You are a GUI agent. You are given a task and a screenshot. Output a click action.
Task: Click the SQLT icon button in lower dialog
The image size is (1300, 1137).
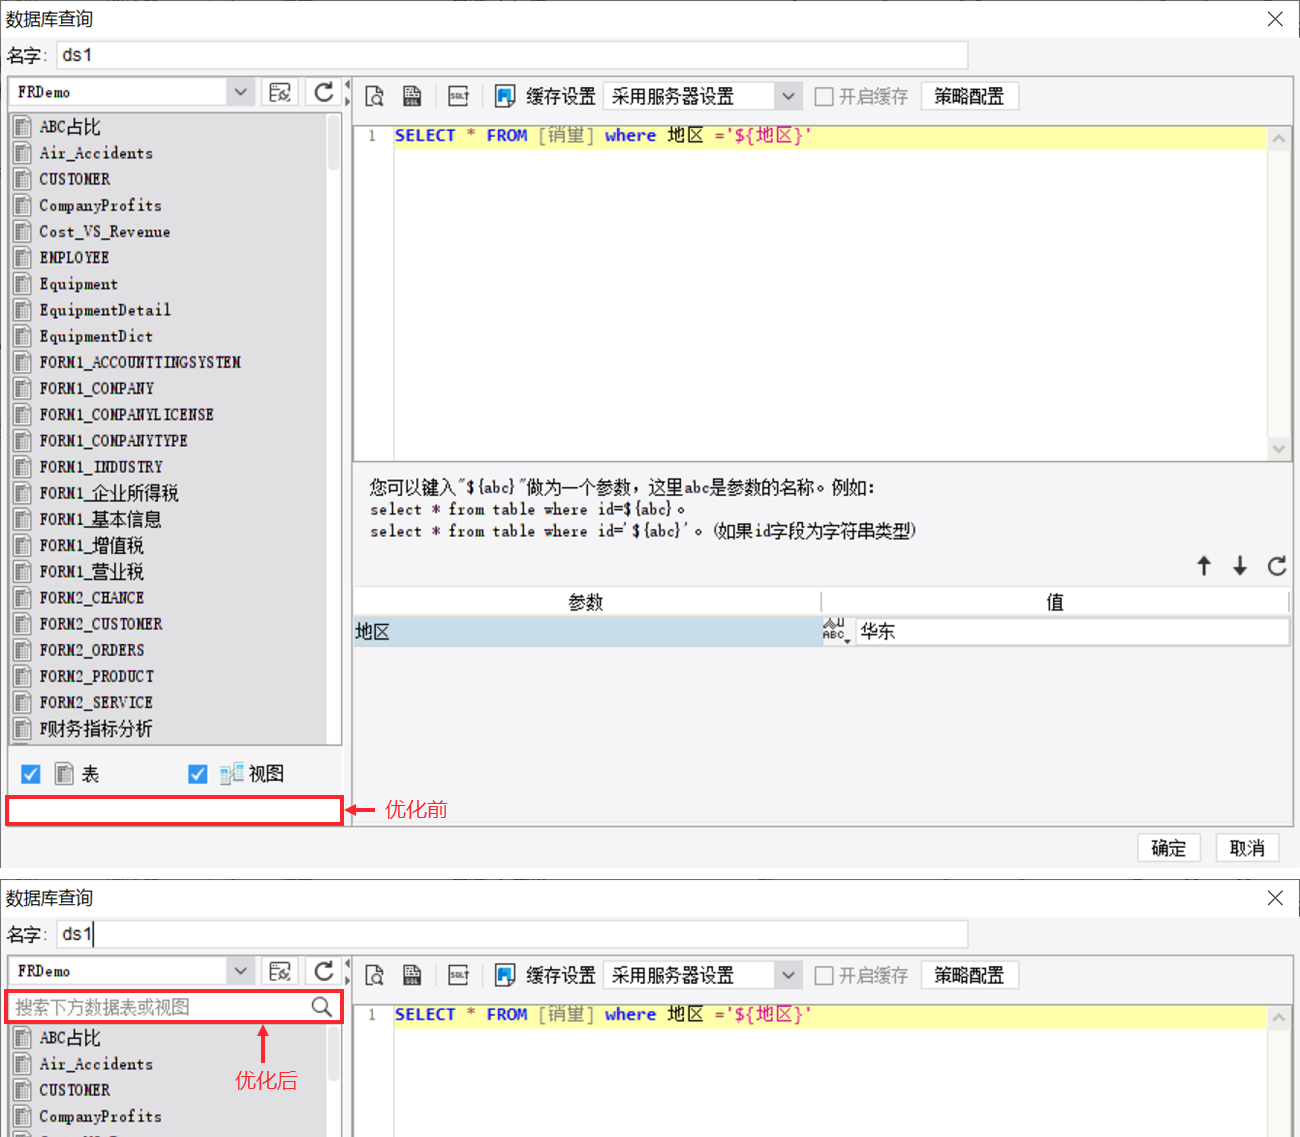pyautogui.click(x=459, y=975)
